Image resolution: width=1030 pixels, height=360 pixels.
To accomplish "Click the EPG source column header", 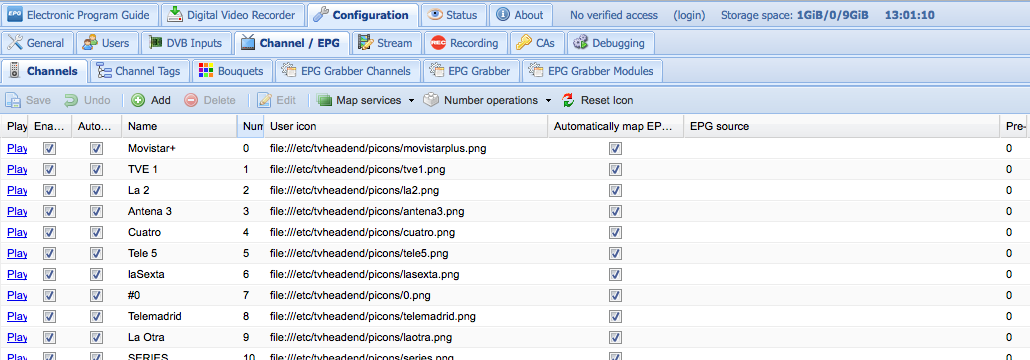I will 840,126.
